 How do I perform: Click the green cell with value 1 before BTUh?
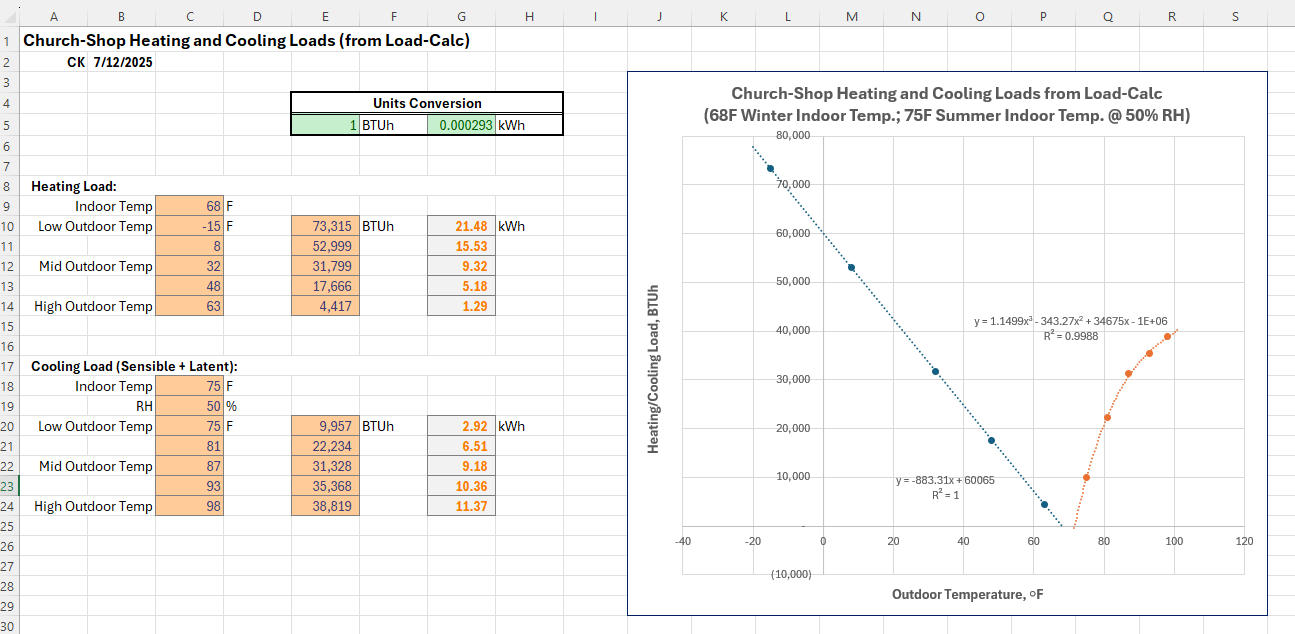pyautogui.click(x=326, y=125)
